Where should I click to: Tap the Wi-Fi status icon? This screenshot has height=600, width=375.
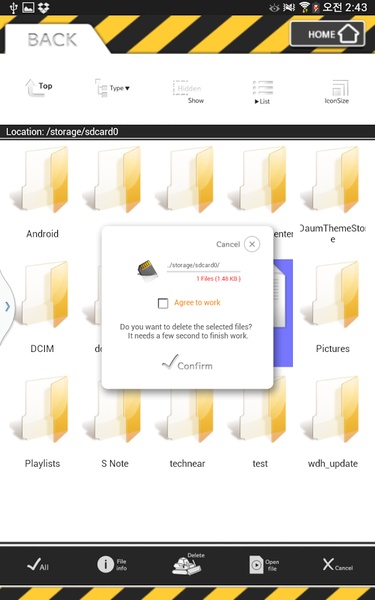305,7
